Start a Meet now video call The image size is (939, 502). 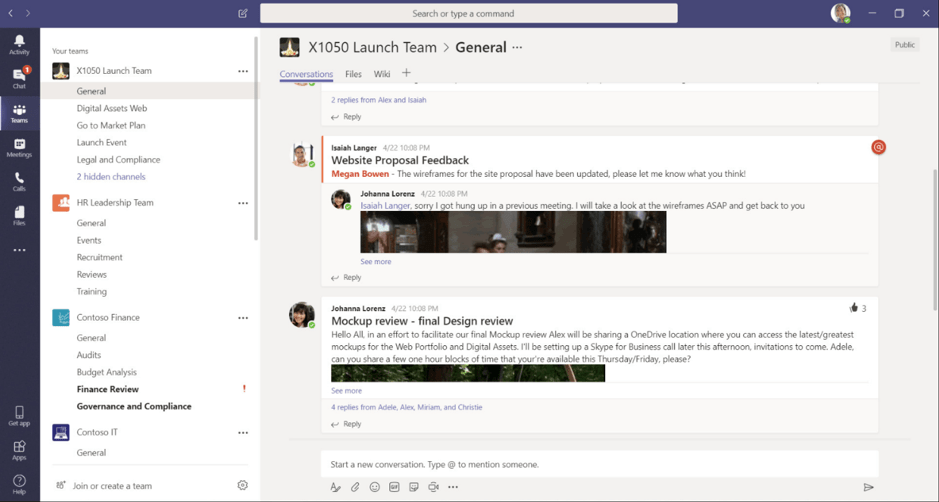(x=433, y=487)
